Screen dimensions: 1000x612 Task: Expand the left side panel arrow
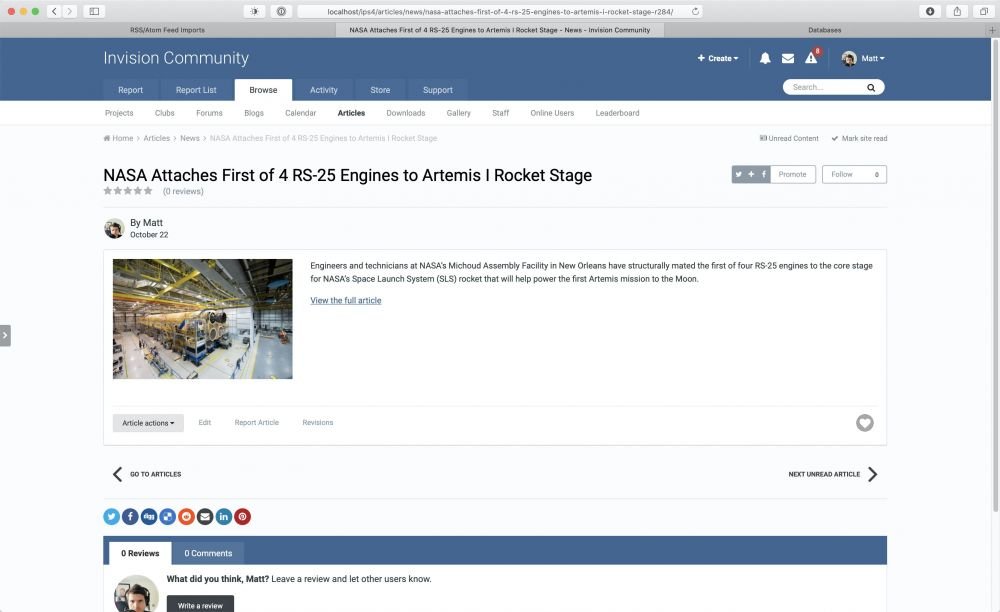pyautogui.click(x=5, y=336)
